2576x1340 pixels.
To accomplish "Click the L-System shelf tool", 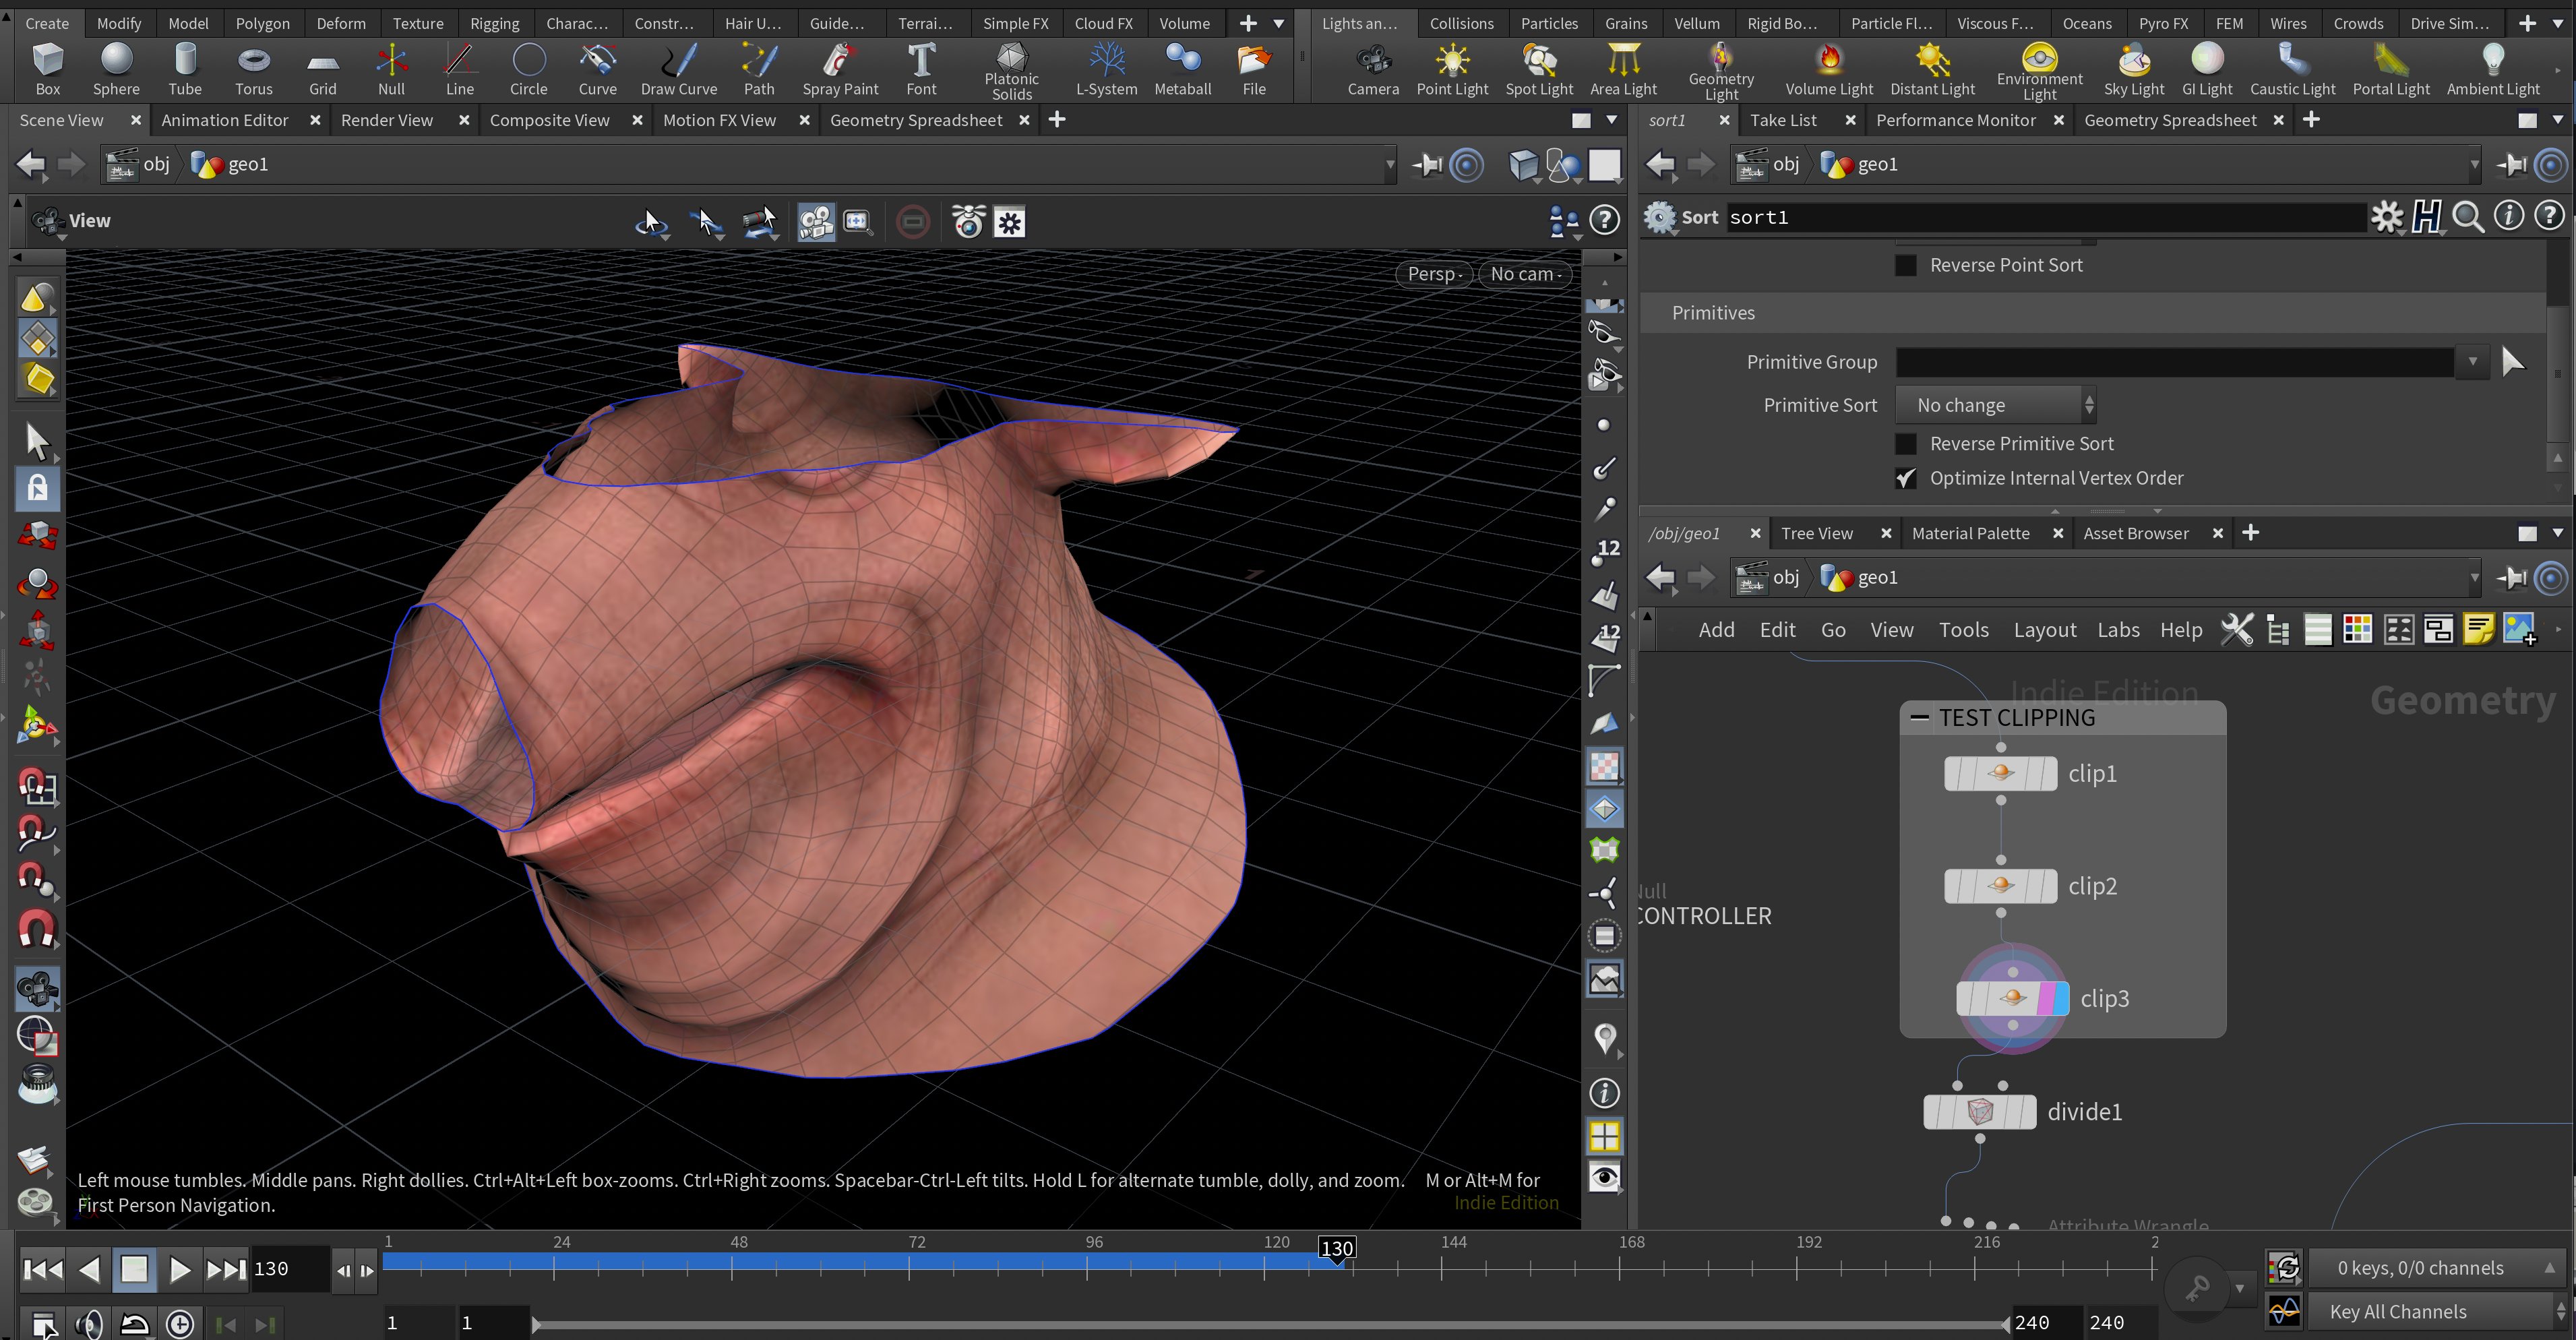I will coord(1106,68).
